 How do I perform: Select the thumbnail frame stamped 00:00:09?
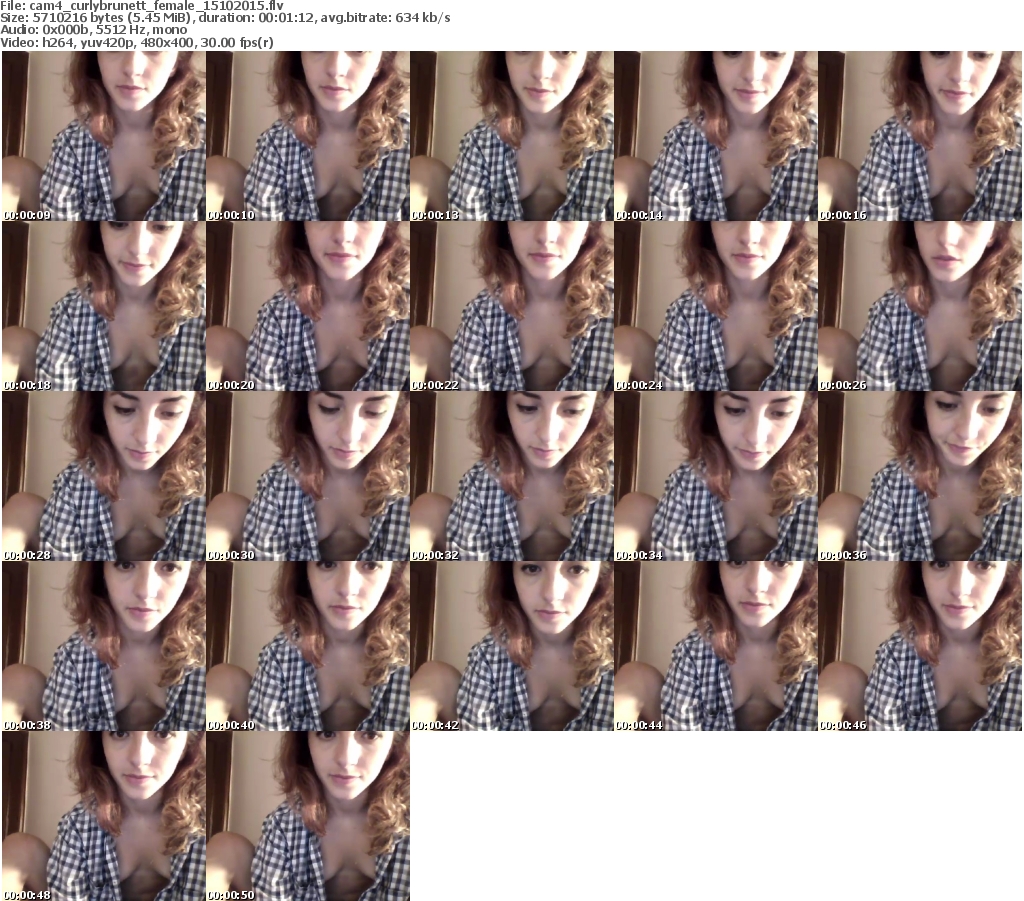[104, 136]
